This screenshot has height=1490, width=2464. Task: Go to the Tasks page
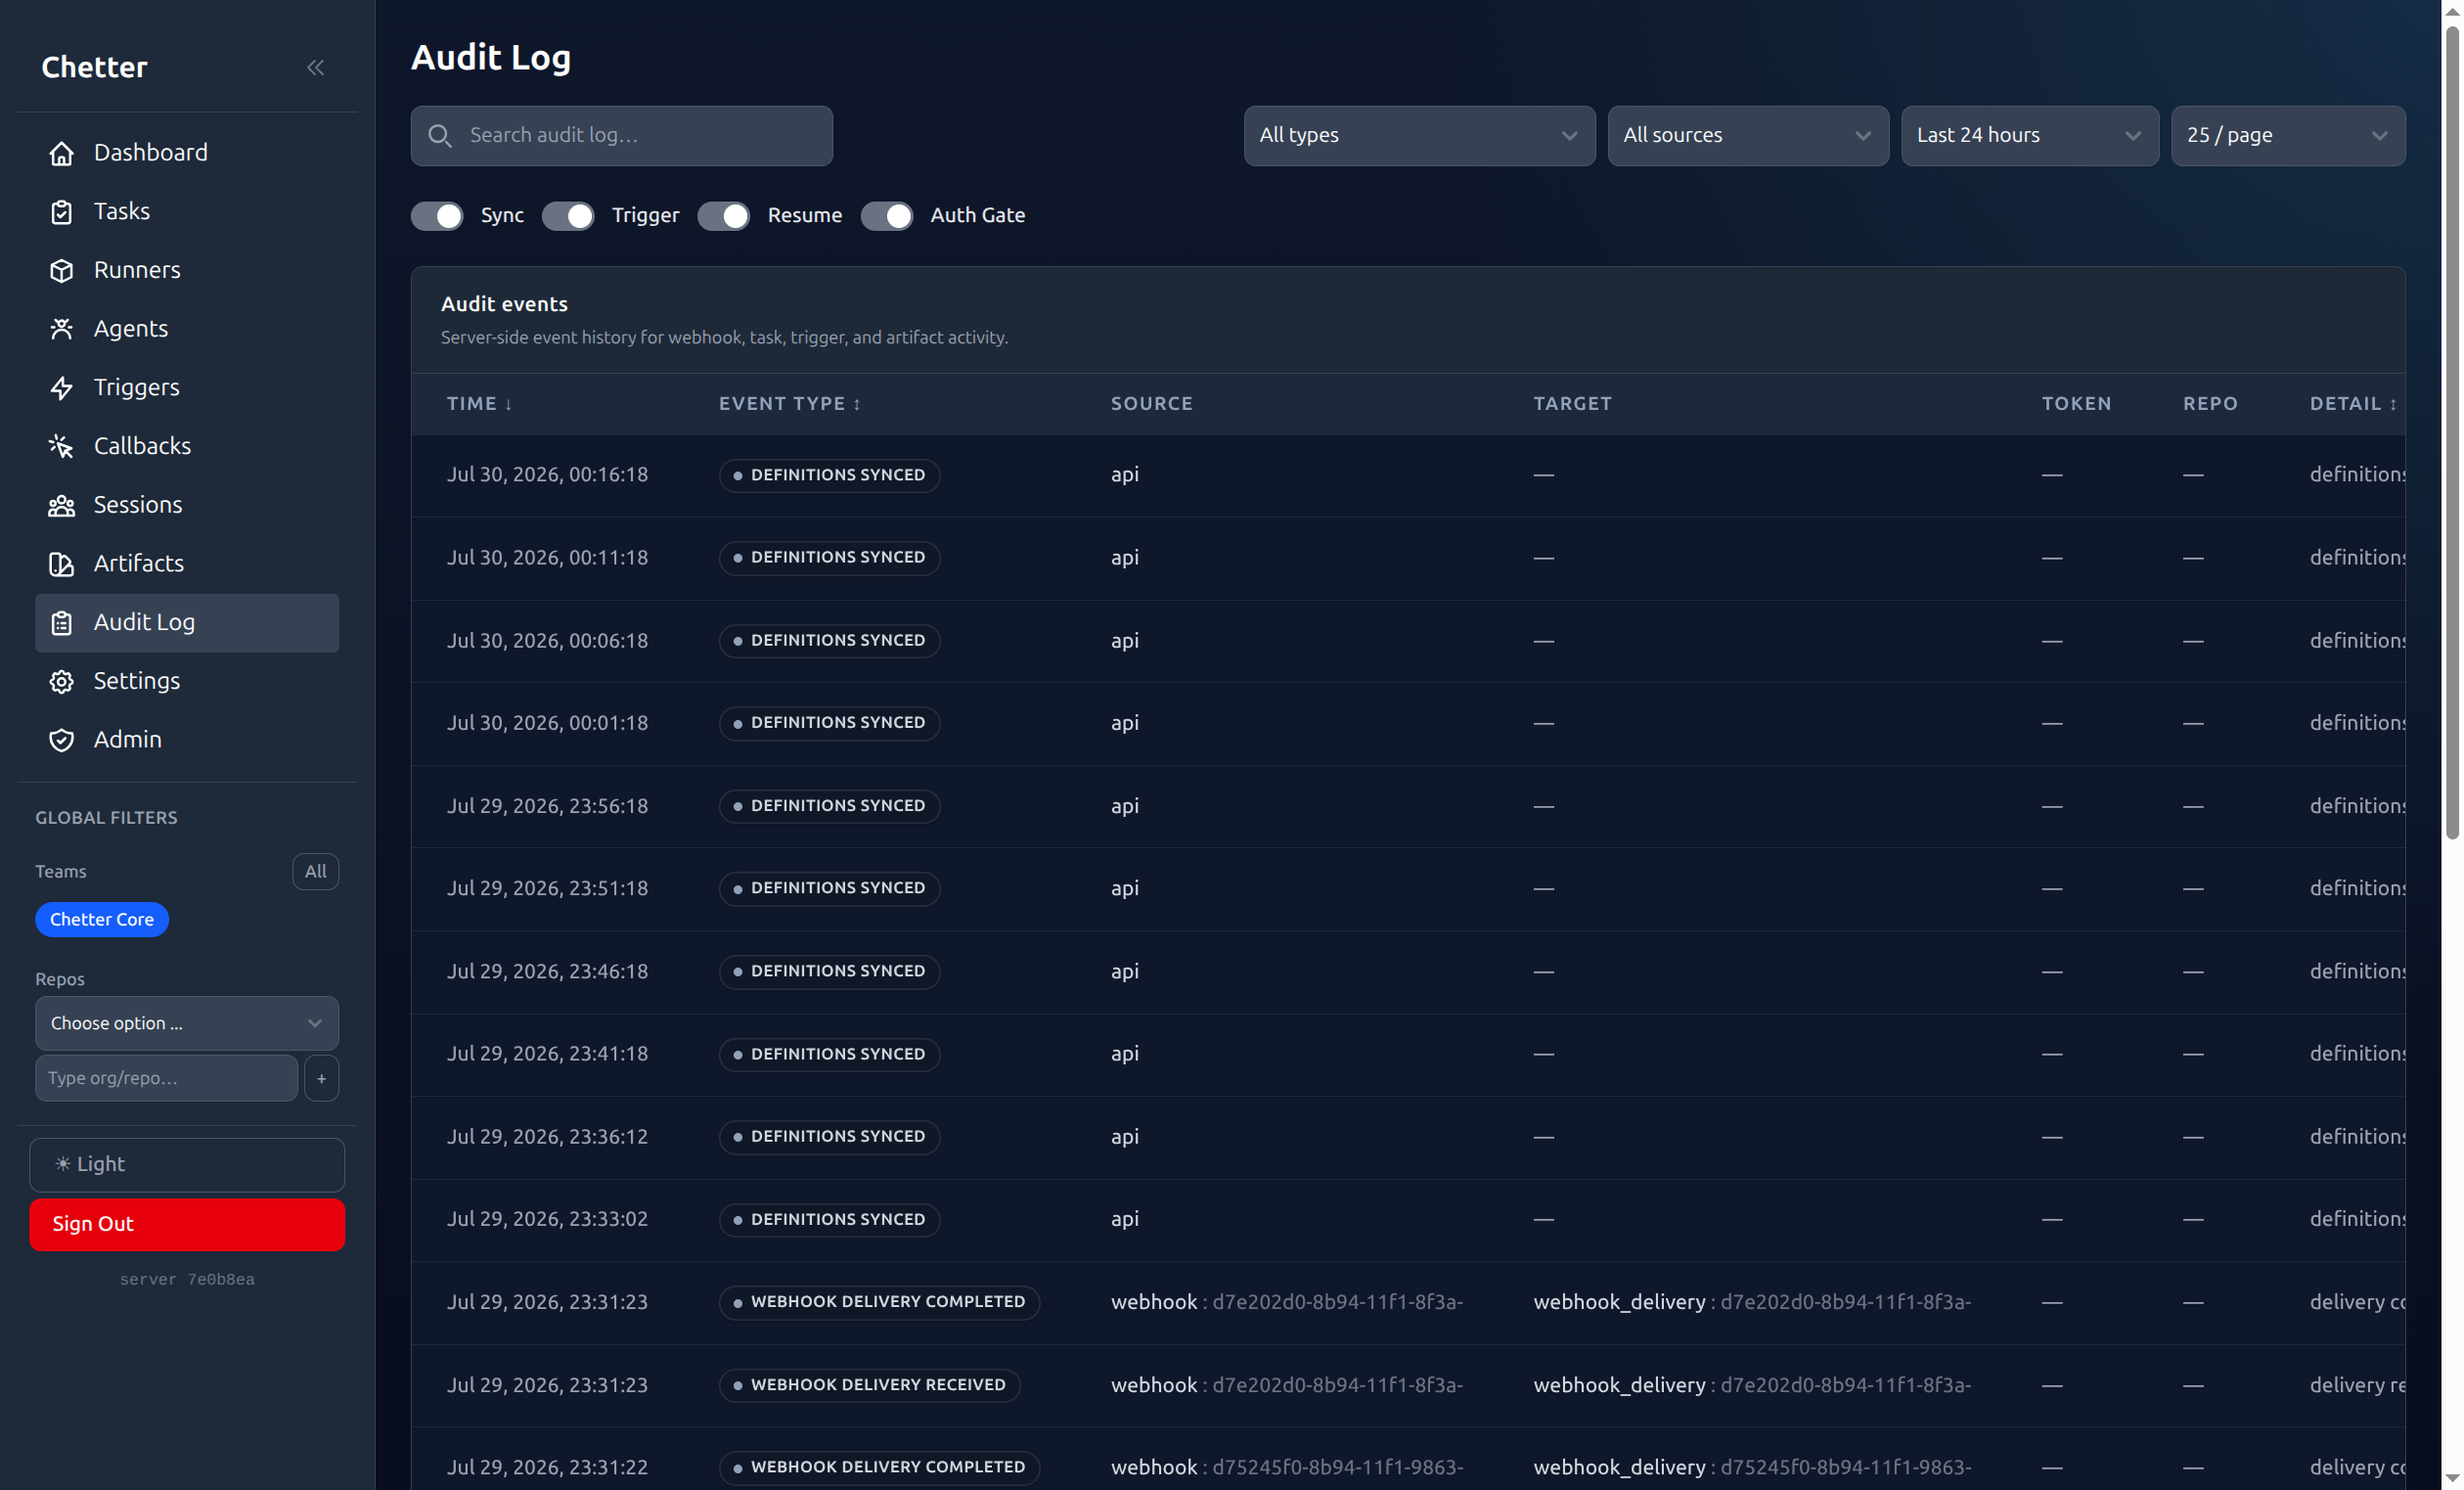tap(187, 212)
